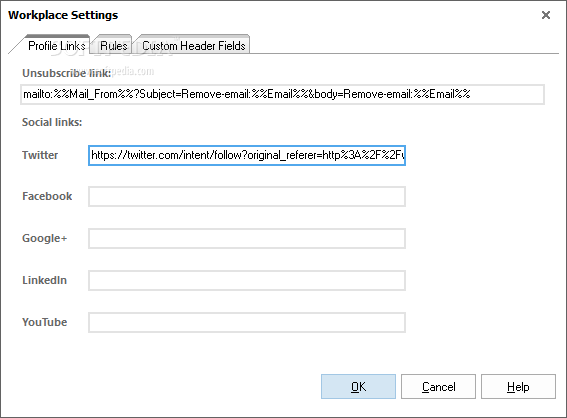567x418 pixels.
Task: Click the Facebook field label
Action: coord(47,196)
